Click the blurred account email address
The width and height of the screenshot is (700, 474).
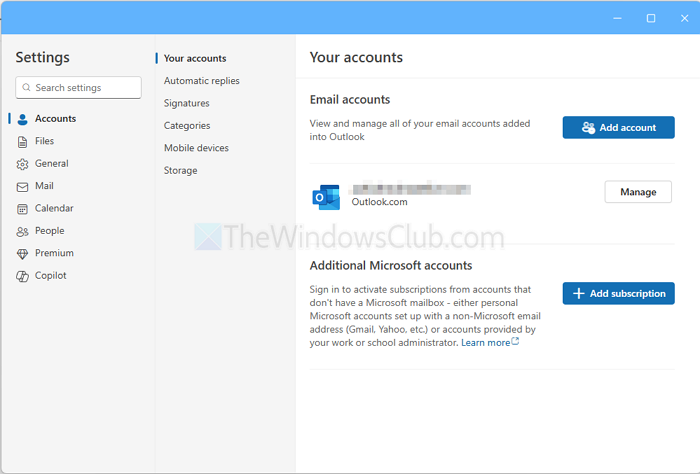(411, 189)
